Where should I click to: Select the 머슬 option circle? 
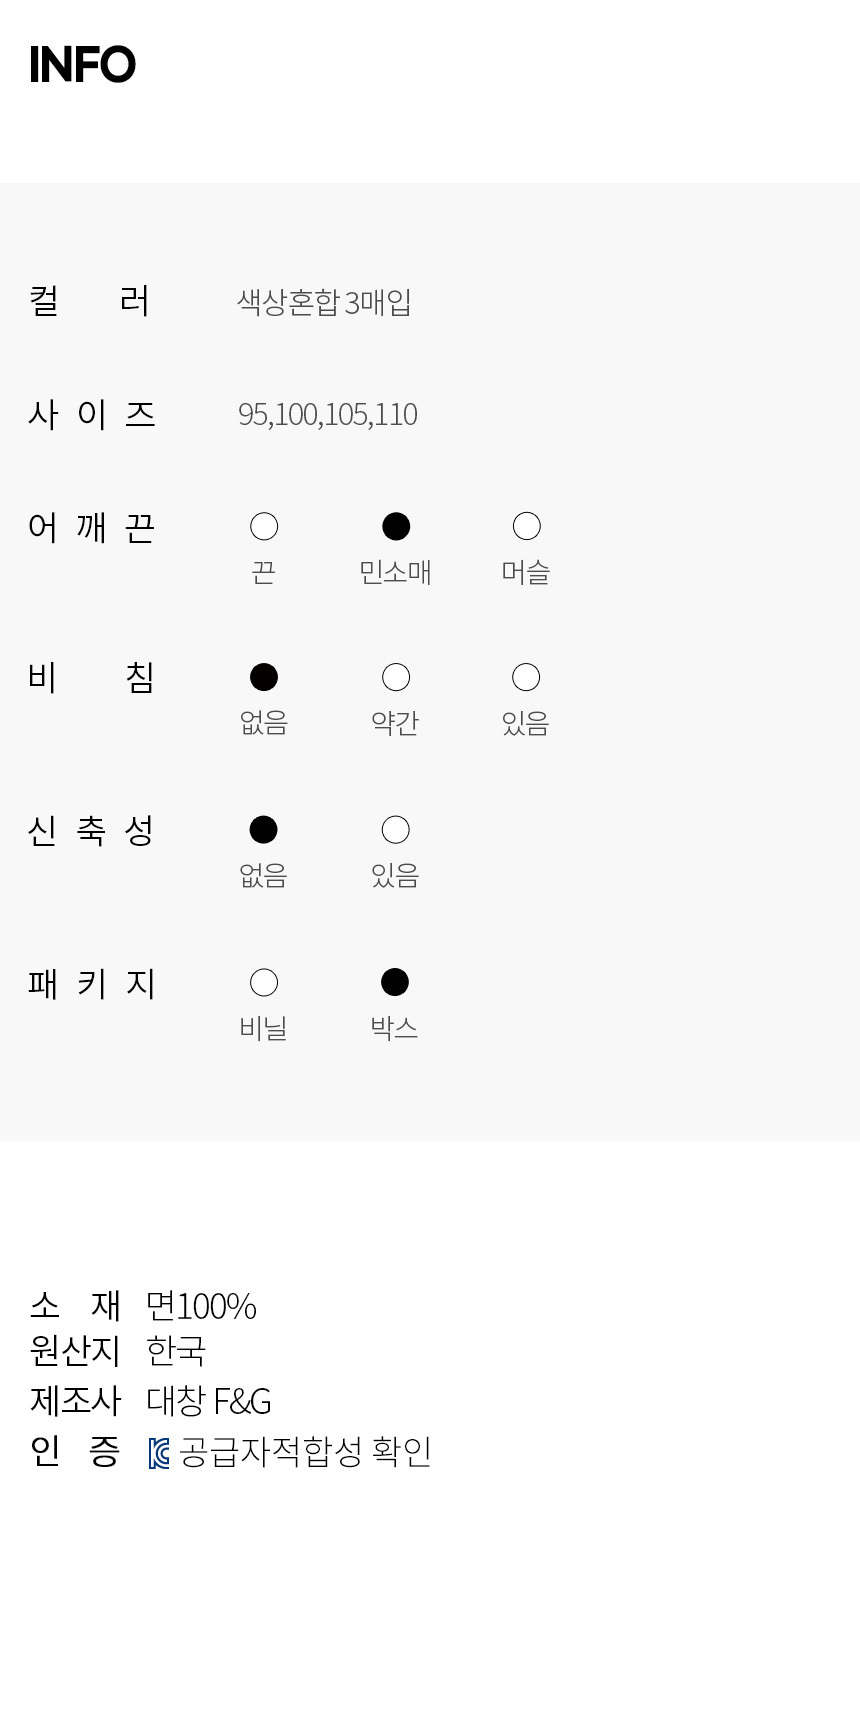tap(527, 527)
